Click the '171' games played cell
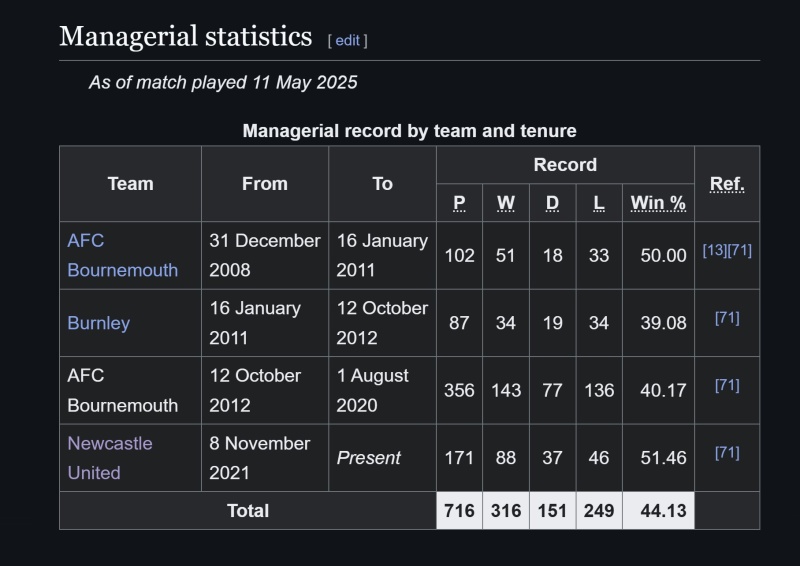 [459, 458]
